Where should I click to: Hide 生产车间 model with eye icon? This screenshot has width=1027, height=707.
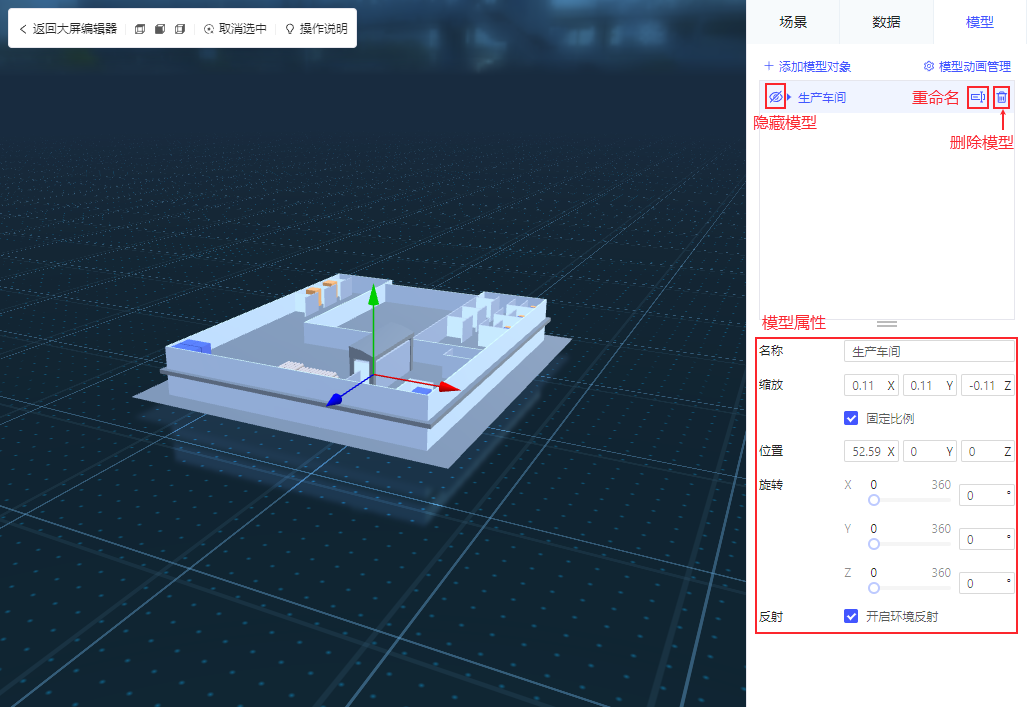click(775, 97)
